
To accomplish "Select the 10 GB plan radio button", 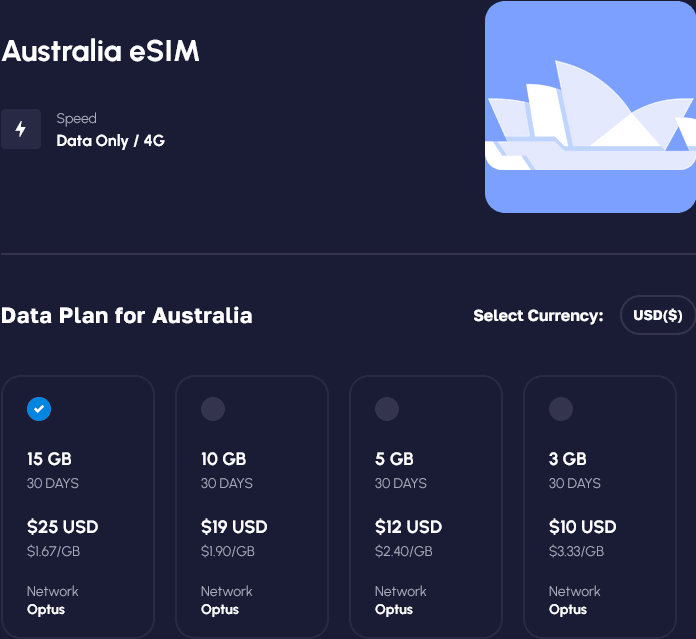I will [x=213, y=408].
